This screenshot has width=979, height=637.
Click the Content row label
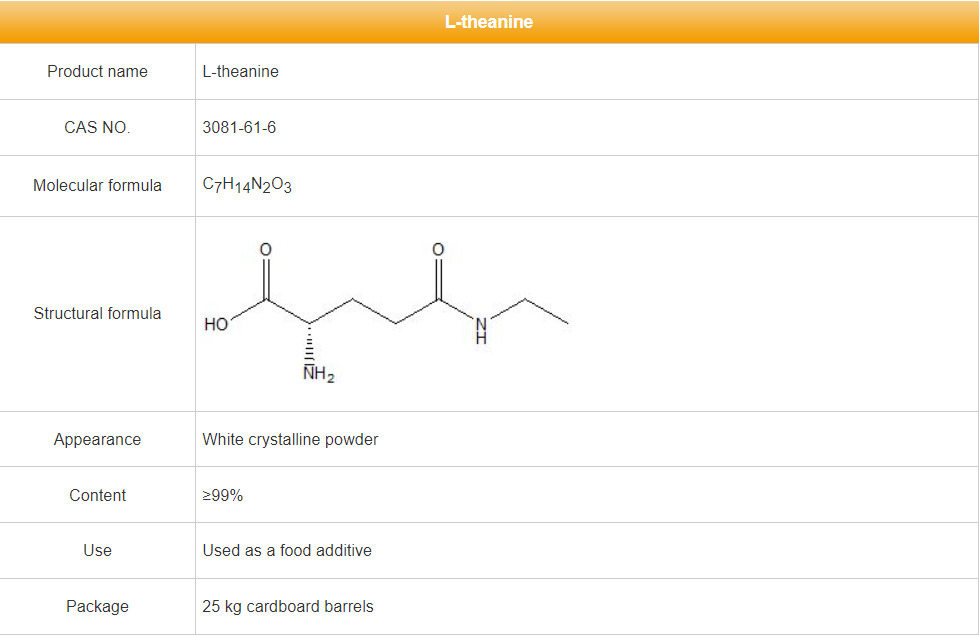tap(97, 496)
